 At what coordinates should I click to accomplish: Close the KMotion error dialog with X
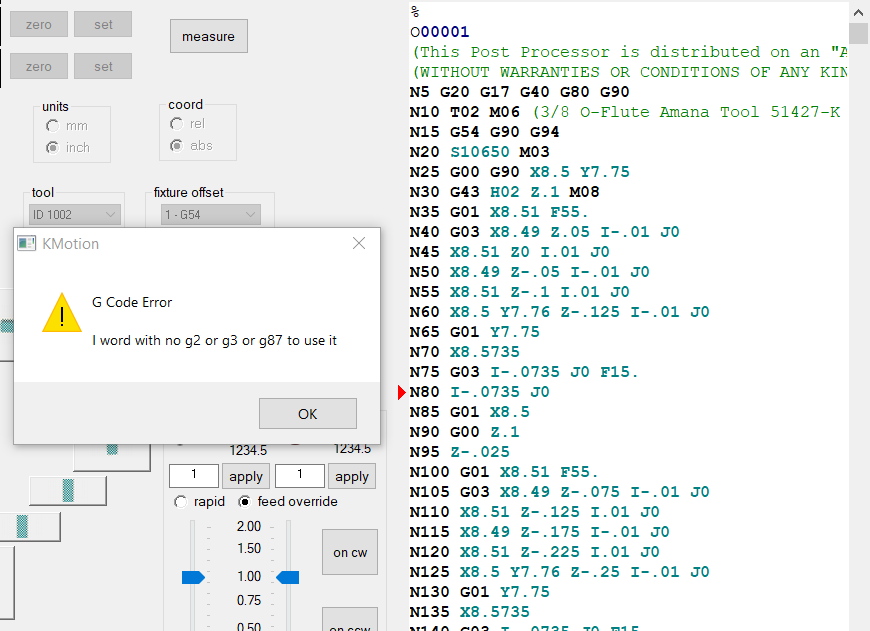click(x=359, y=243)
